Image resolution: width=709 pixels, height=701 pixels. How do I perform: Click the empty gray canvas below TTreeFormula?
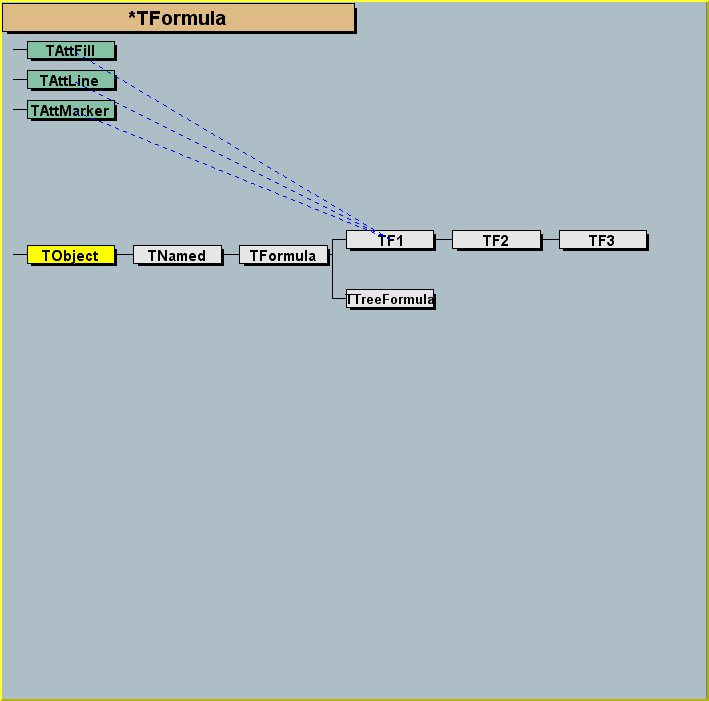click(390, 450)
